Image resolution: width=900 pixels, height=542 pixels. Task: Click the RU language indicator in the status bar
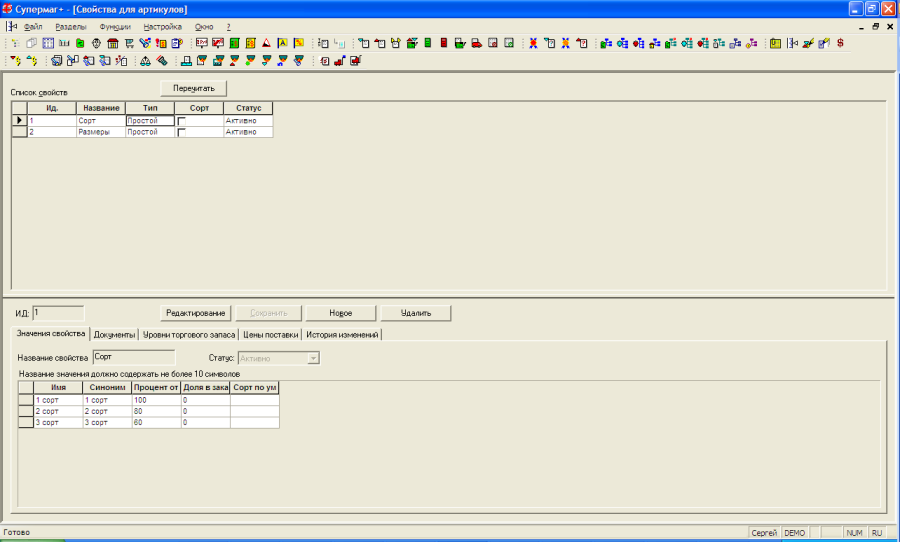tap(877, 533)
